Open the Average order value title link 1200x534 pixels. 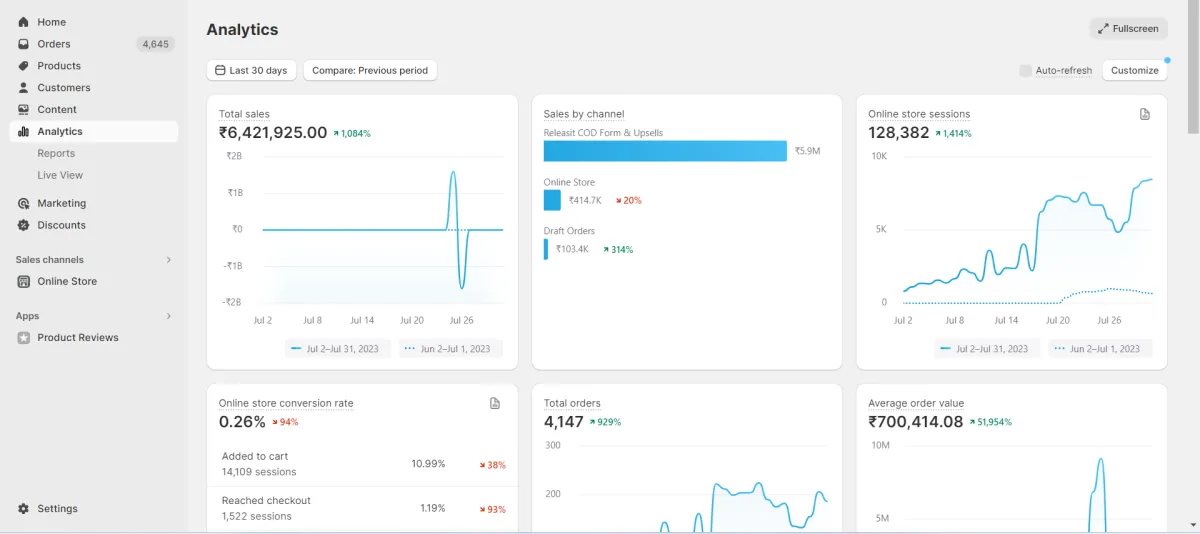coord(916,403)
